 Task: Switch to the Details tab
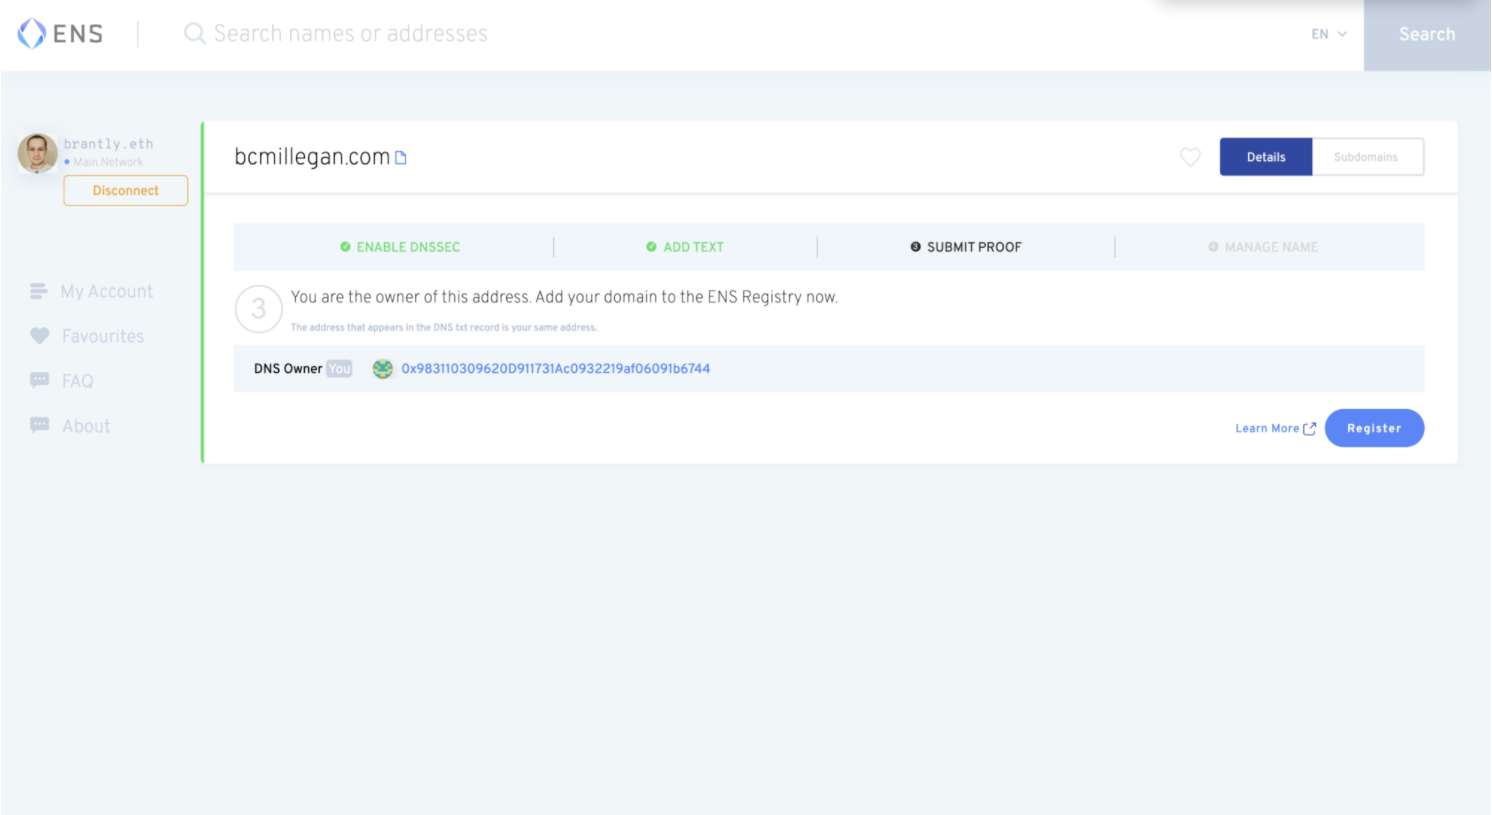tap(1266, 157)
